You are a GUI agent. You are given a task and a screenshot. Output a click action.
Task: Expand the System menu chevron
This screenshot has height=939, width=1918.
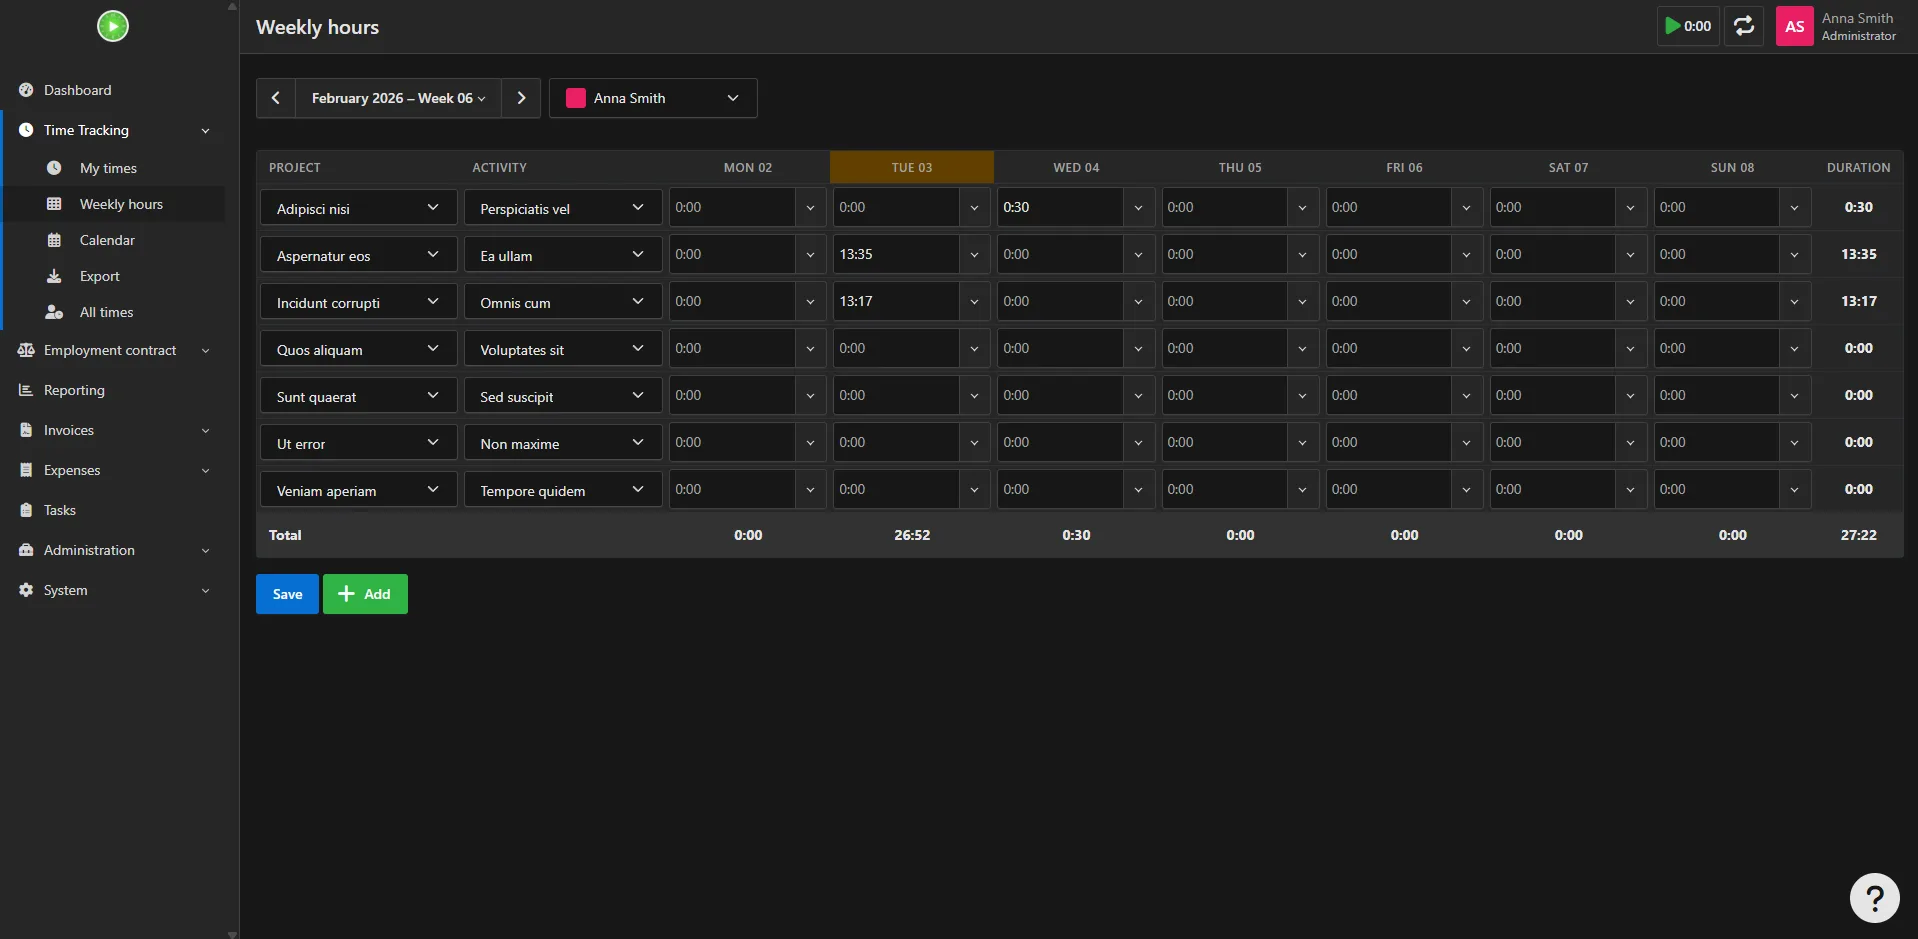click(205, 591)
